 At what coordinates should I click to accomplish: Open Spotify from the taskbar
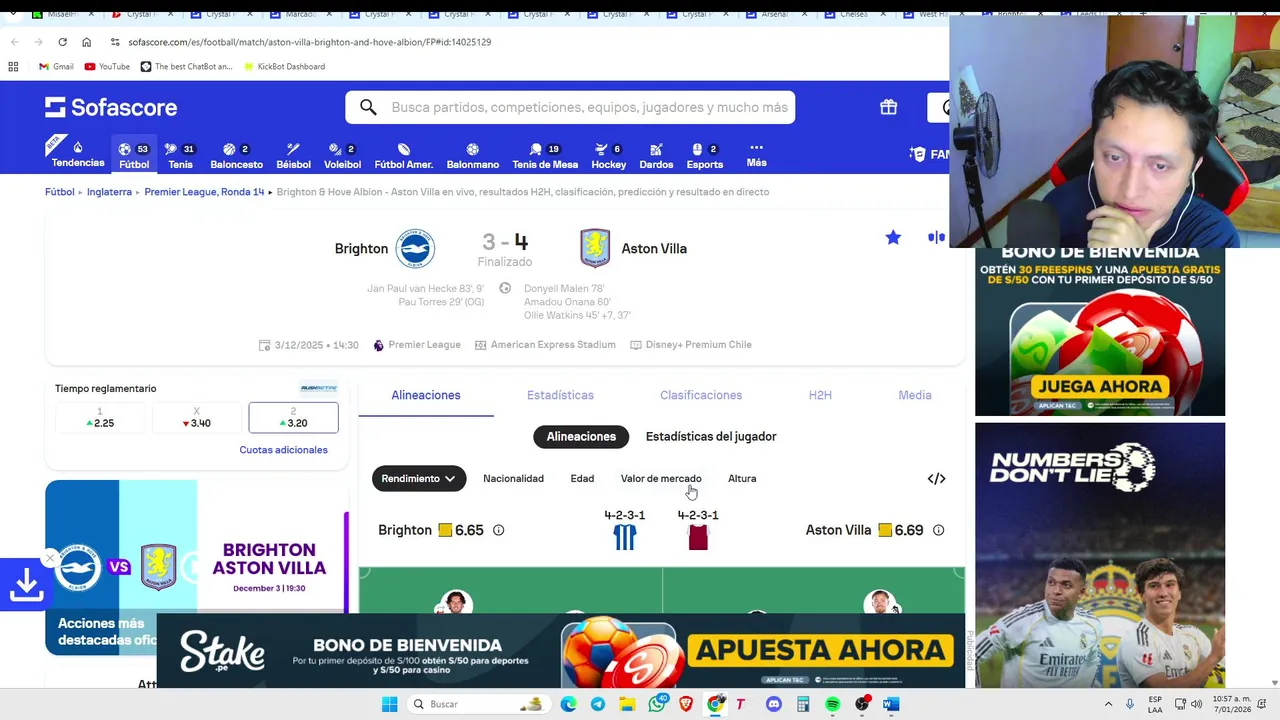(832, 704)
